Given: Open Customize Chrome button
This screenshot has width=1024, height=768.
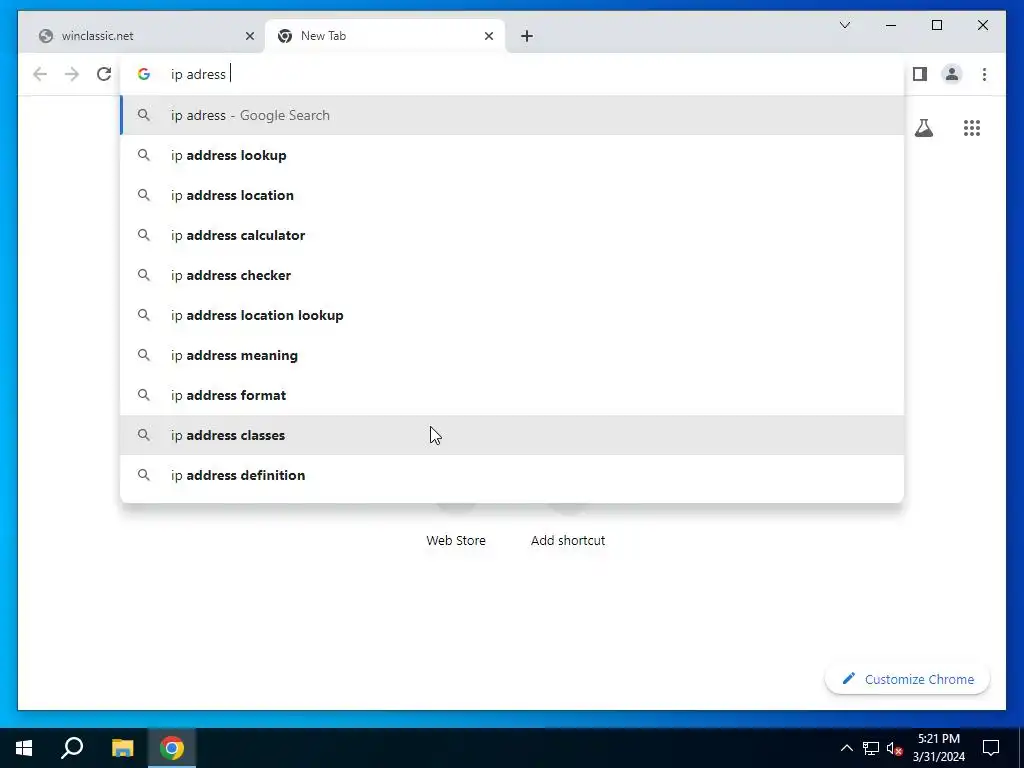Looking at the screenshot, I should pos(907,679).
